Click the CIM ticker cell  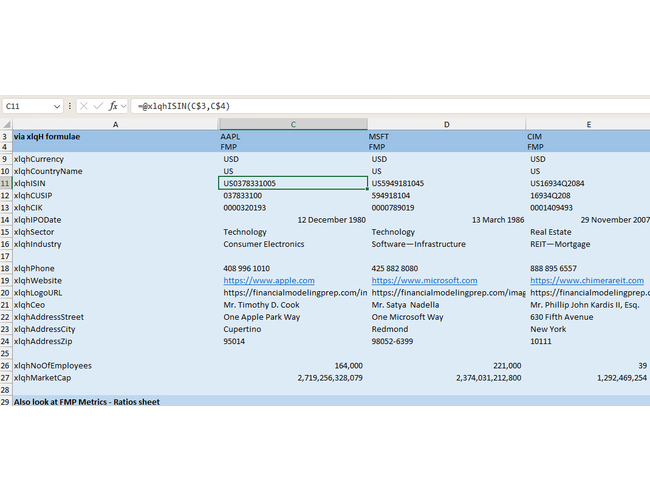coord(588,136)
